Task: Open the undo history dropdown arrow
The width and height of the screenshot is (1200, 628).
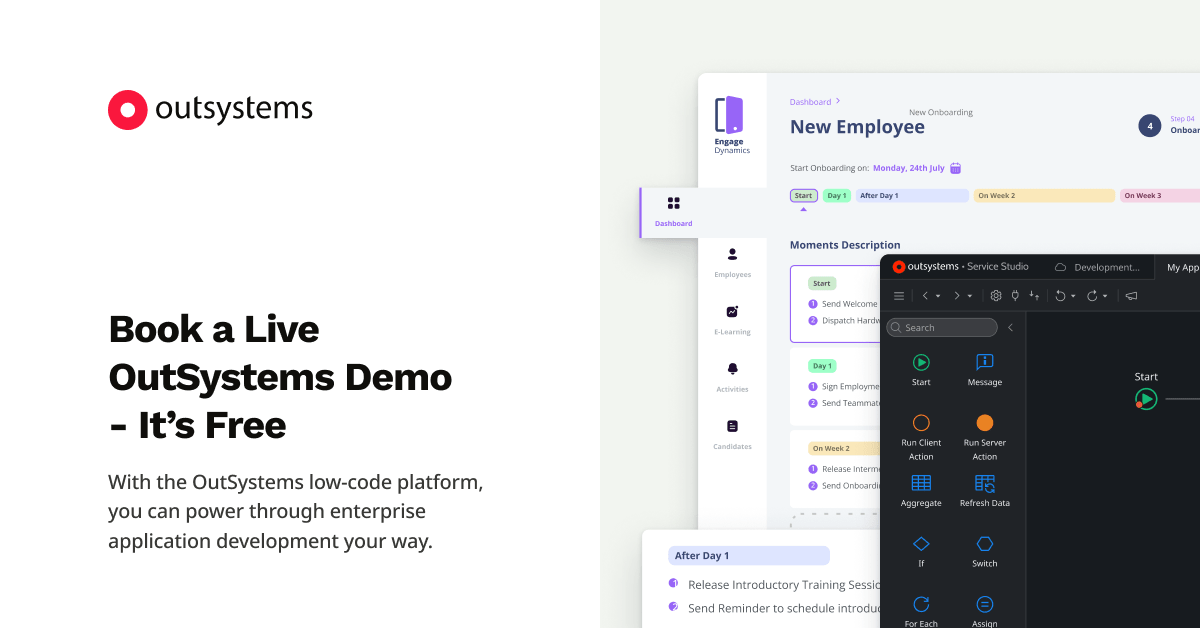Action: click(1074, 297)
